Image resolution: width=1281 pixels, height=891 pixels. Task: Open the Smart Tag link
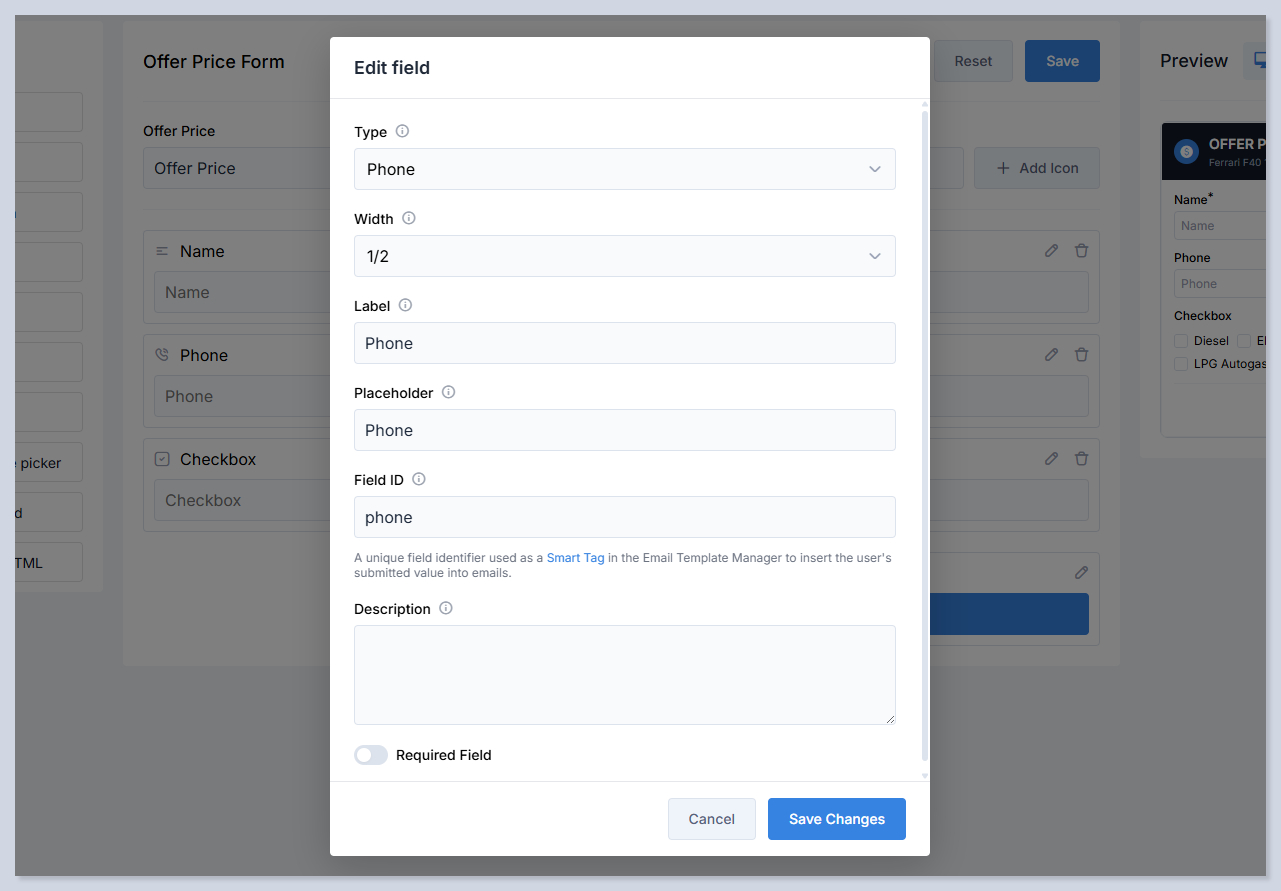pos(575,558)
